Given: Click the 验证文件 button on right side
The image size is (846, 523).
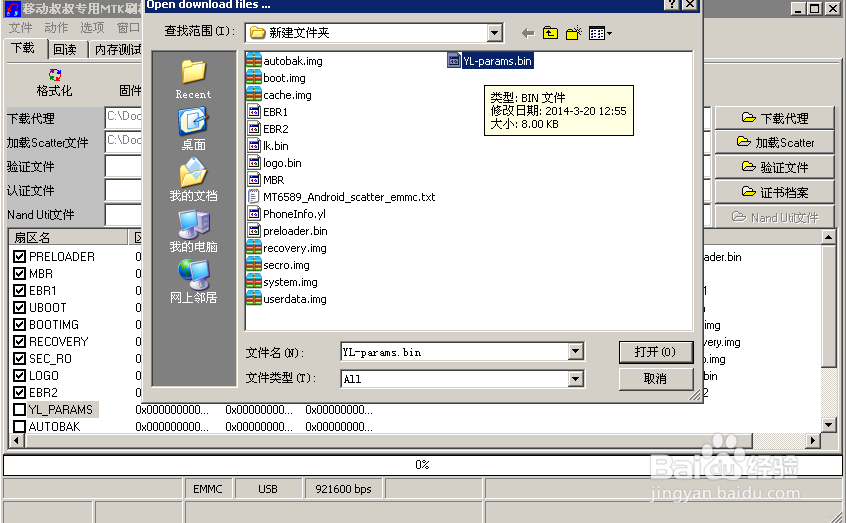Looking at the screenshot, I should [774, 167].
